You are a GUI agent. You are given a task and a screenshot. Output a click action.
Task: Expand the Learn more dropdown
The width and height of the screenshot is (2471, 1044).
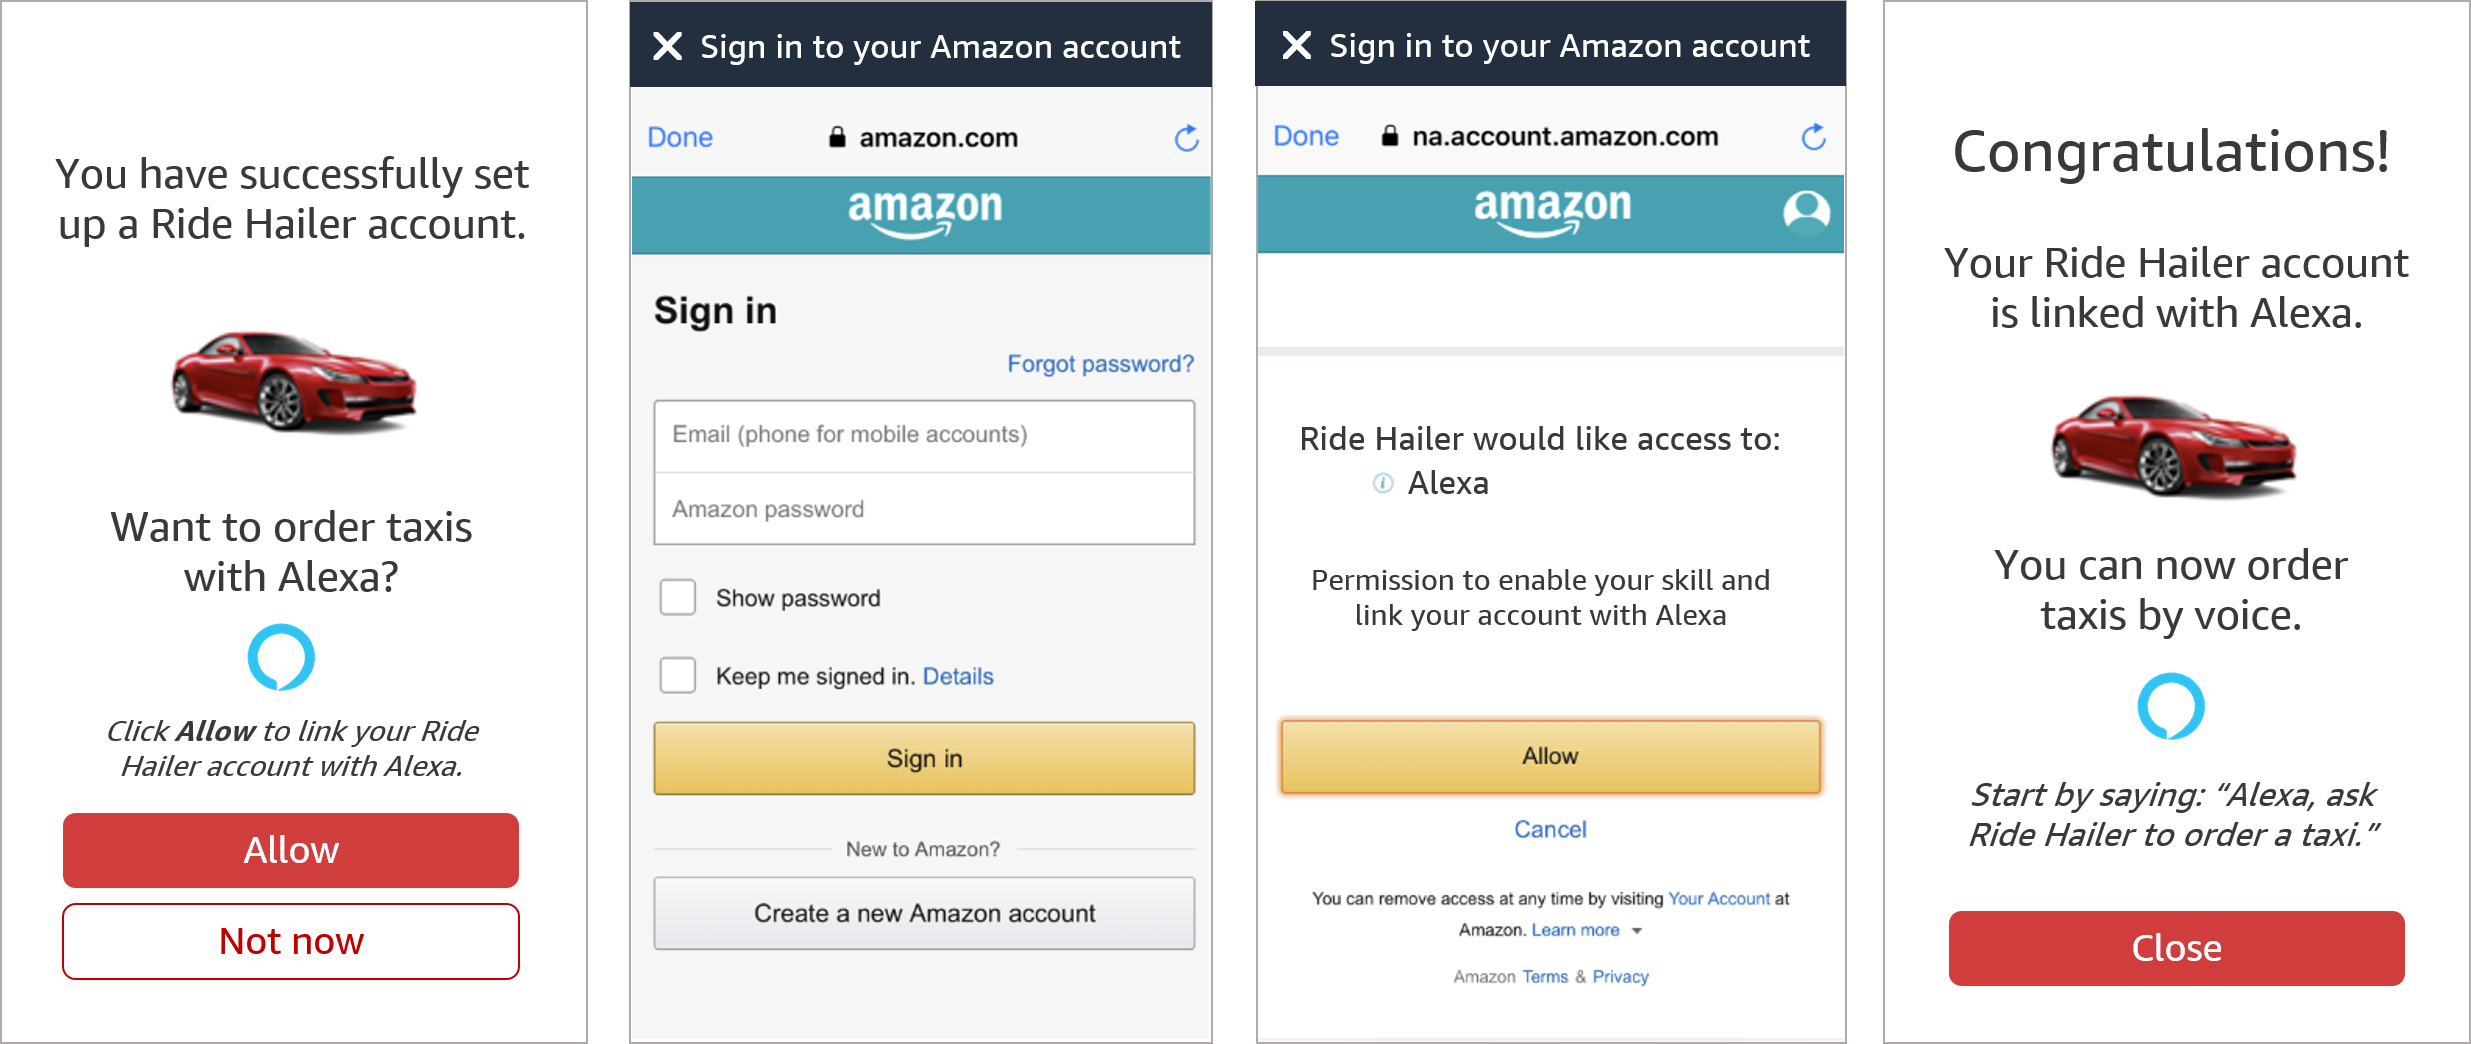click(x=1637, y=930)
